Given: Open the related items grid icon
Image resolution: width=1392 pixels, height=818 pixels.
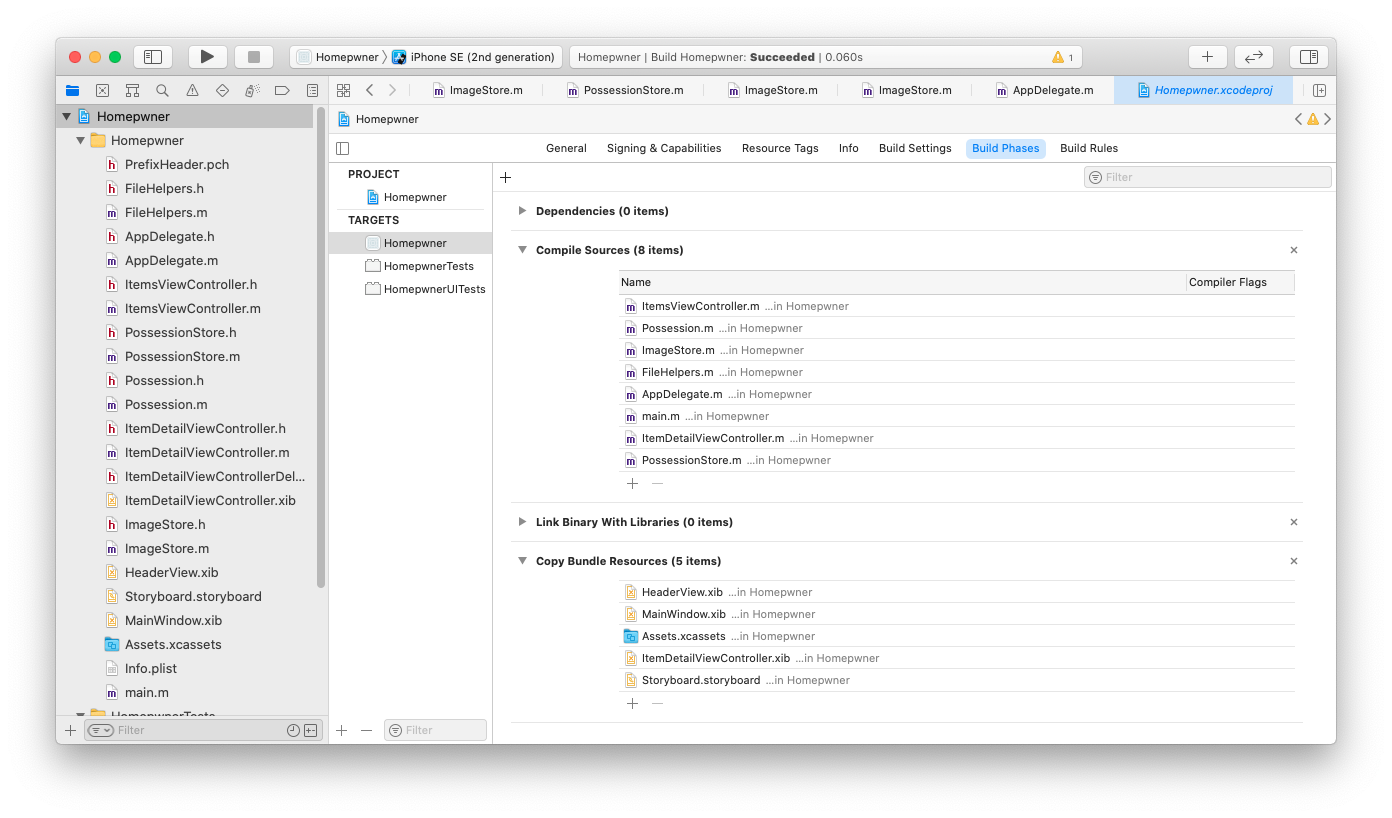Looking at the screenshot, I should (x=343, y=90).
